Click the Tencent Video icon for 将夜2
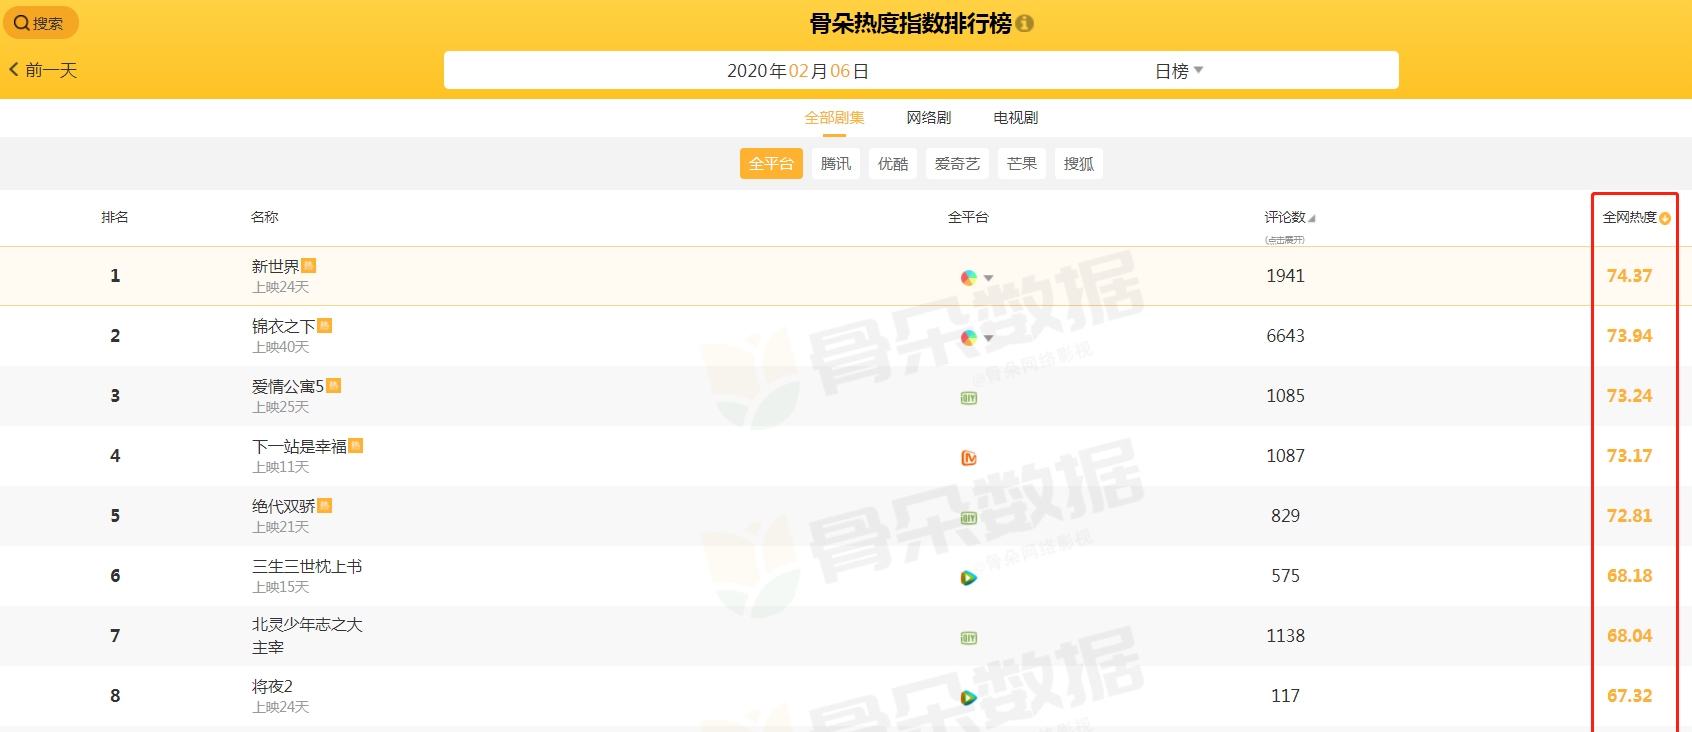1692x732 pixels. point(968,698)
